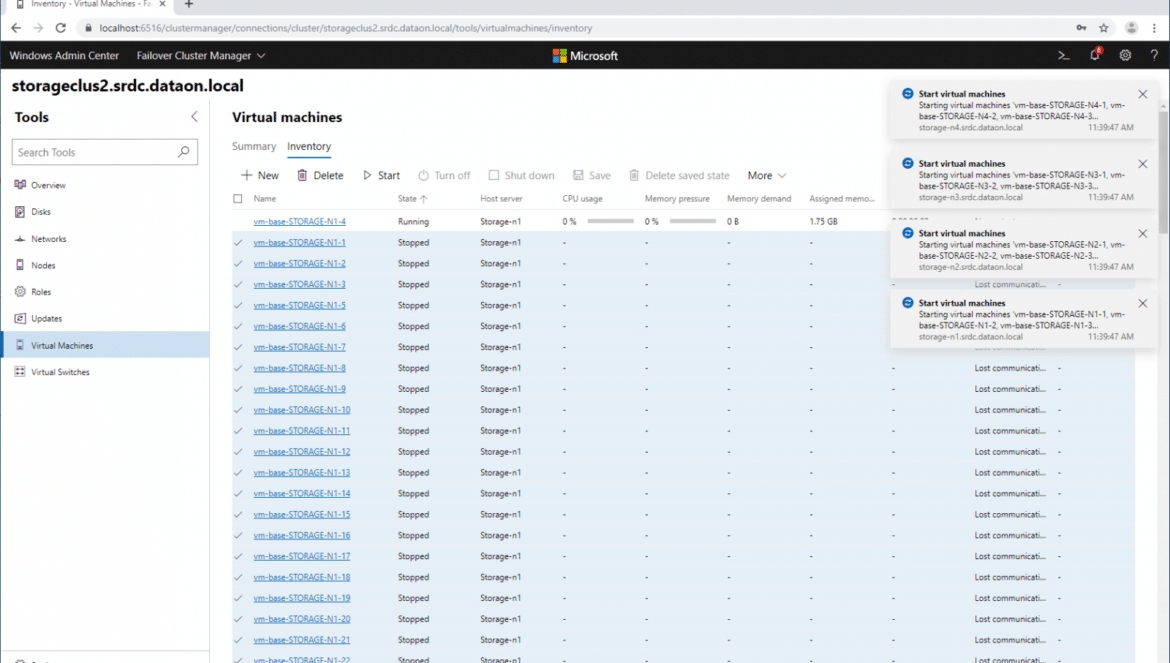Click the Delete saved state button
The width and height of the screenshot is (1170, 663).
tap(679, 175)
